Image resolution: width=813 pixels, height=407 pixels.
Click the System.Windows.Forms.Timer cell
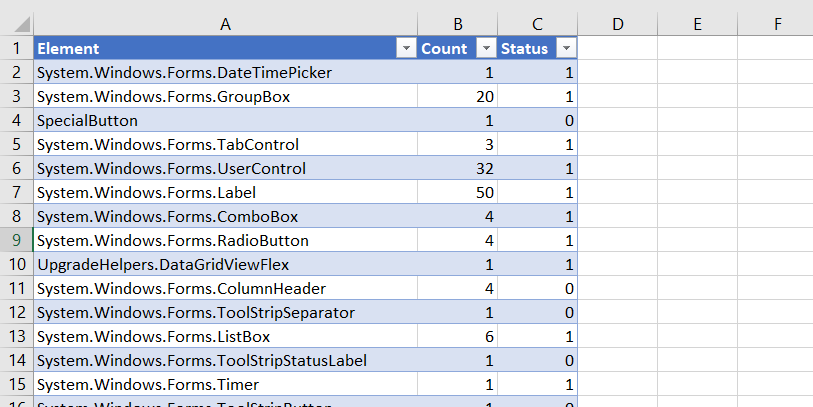(x=225, y=384)
